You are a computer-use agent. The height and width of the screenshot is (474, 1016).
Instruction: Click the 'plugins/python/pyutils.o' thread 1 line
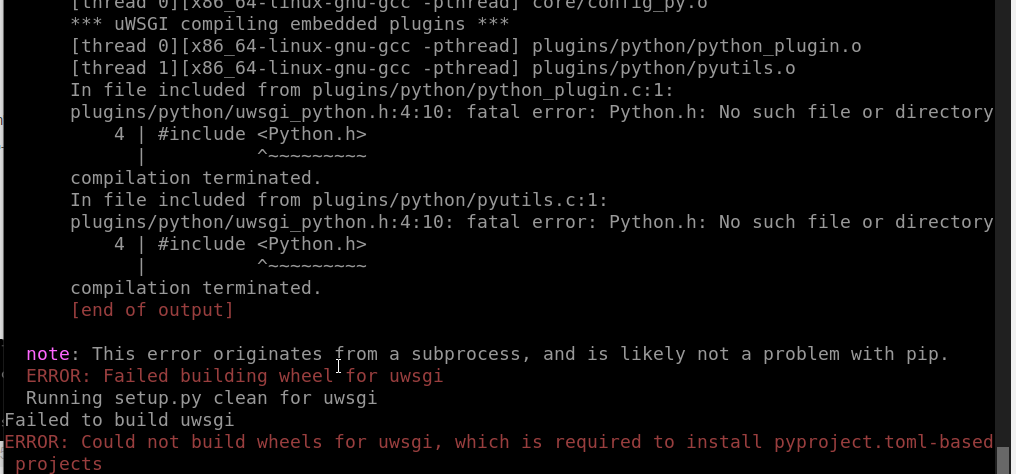(433, 69)
